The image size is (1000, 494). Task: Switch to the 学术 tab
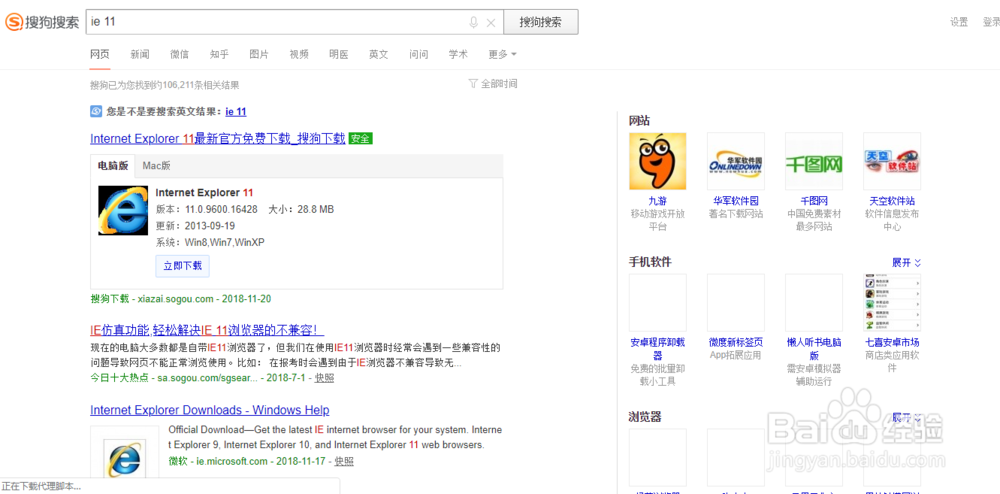[458, 54]
